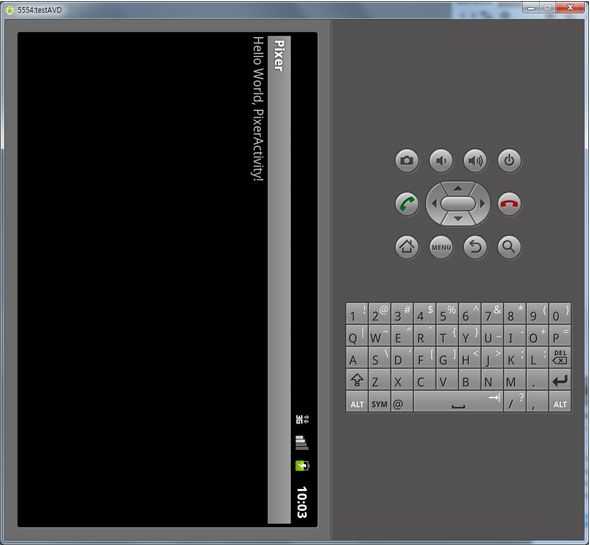
Task: Click the emulator Back button
Action: click(475, 247)
